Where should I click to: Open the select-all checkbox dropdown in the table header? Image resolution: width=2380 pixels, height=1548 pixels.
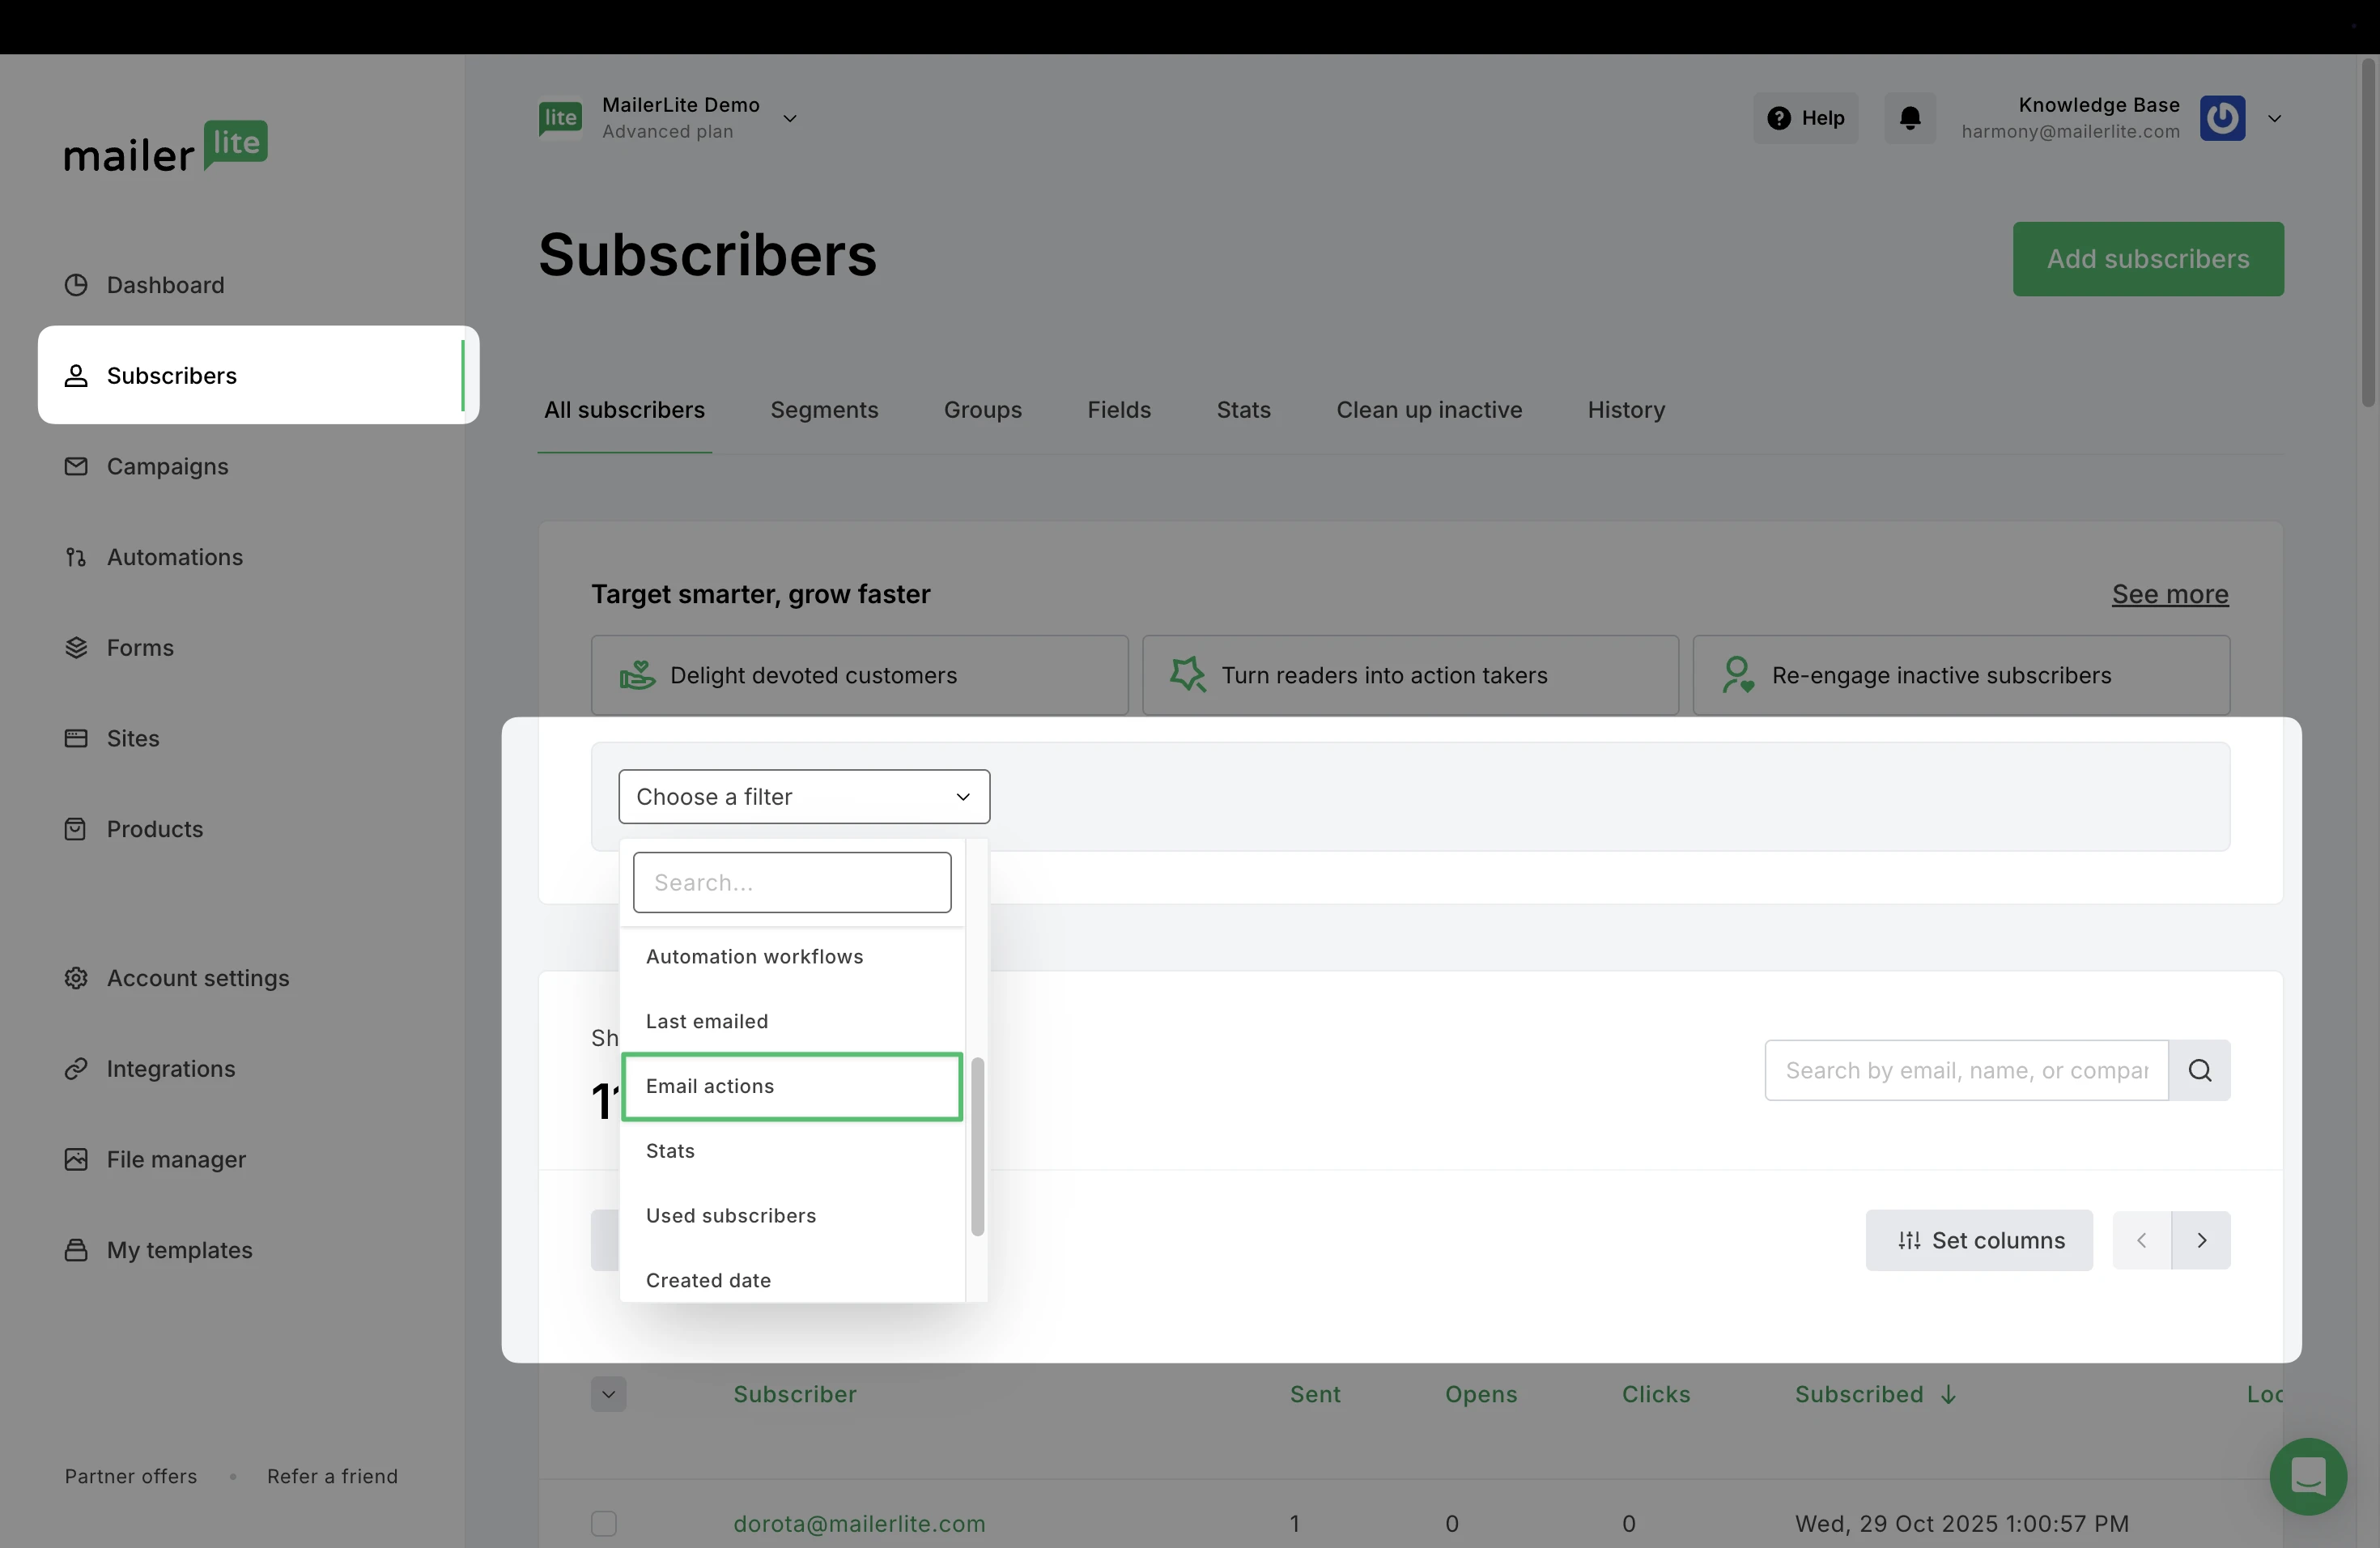608,1394
